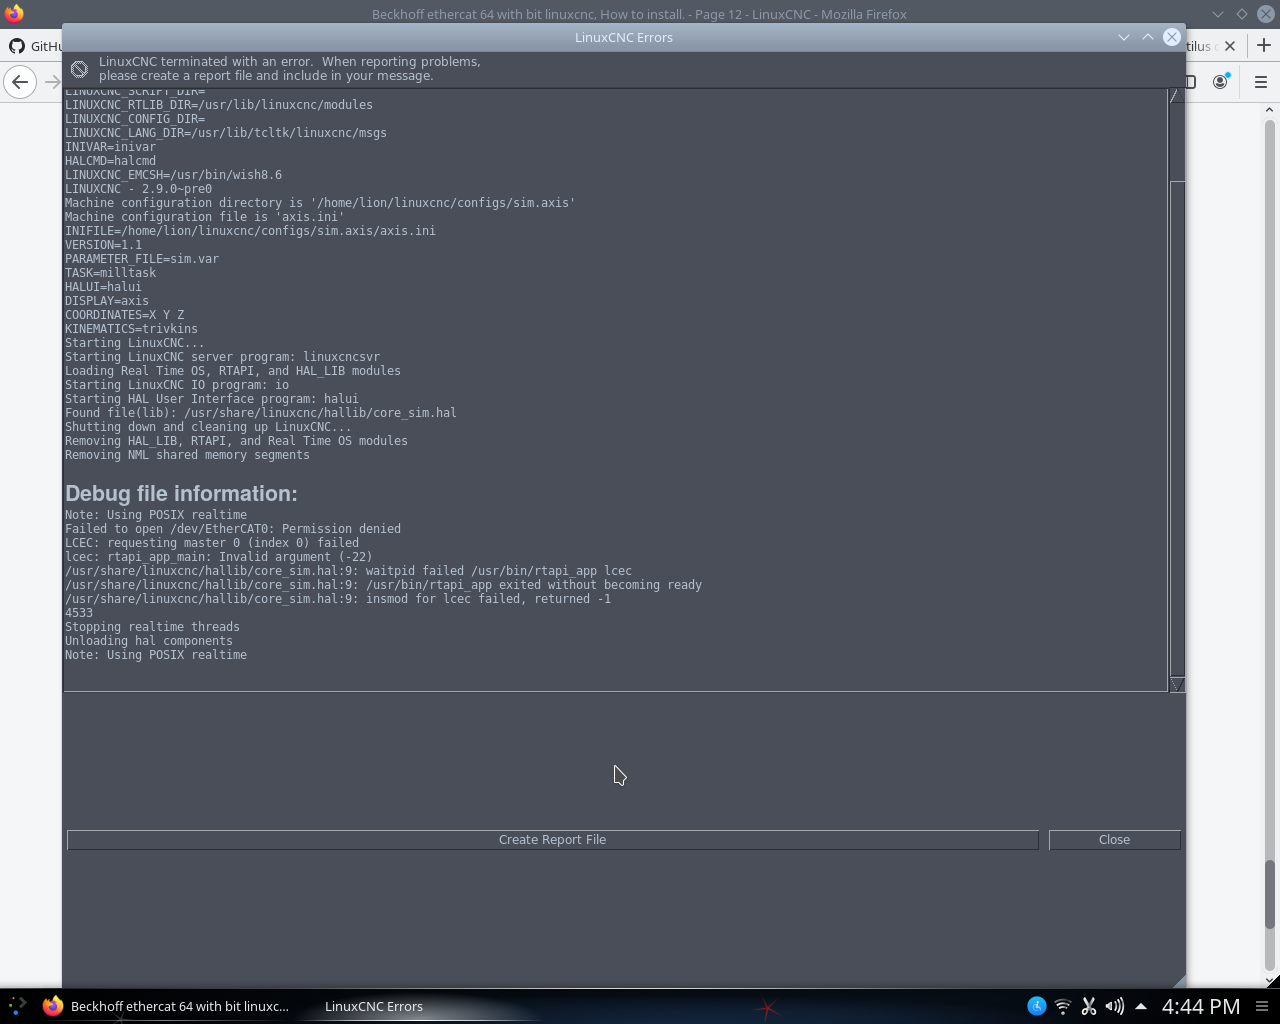Open the Firefox account profile icon
Viewport: 1280px width, 1024px height.
click(1220, 82)
